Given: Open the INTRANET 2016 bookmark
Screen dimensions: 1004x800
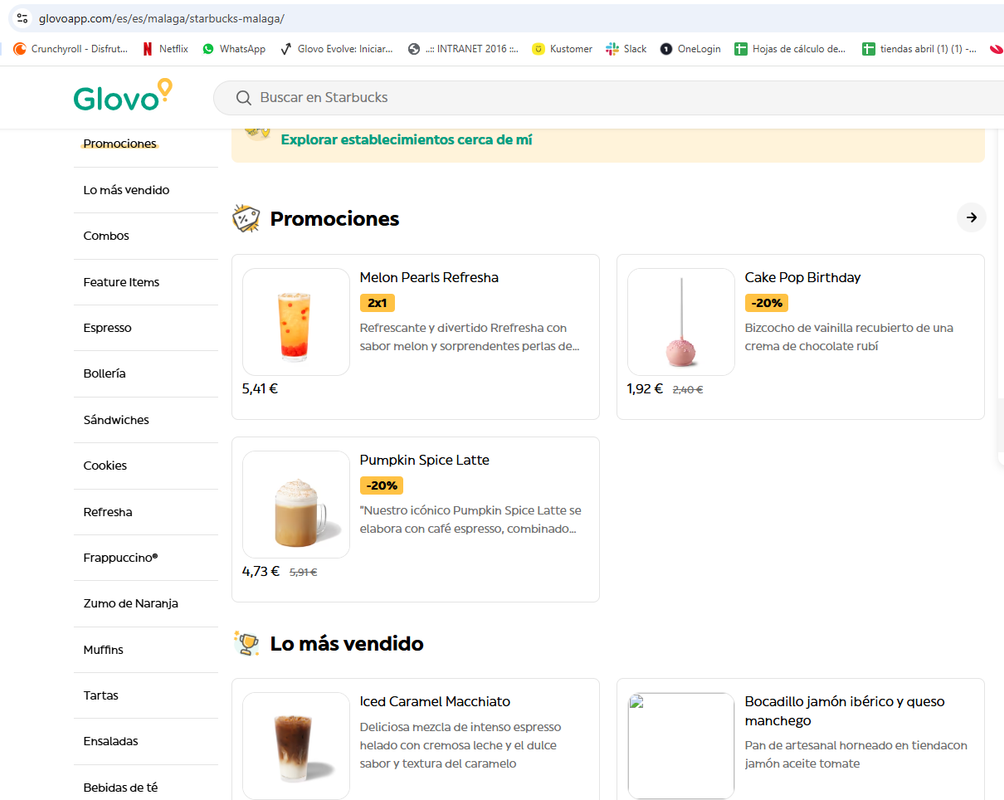Looking at the screenshot, I should click(x=463, y=49).
